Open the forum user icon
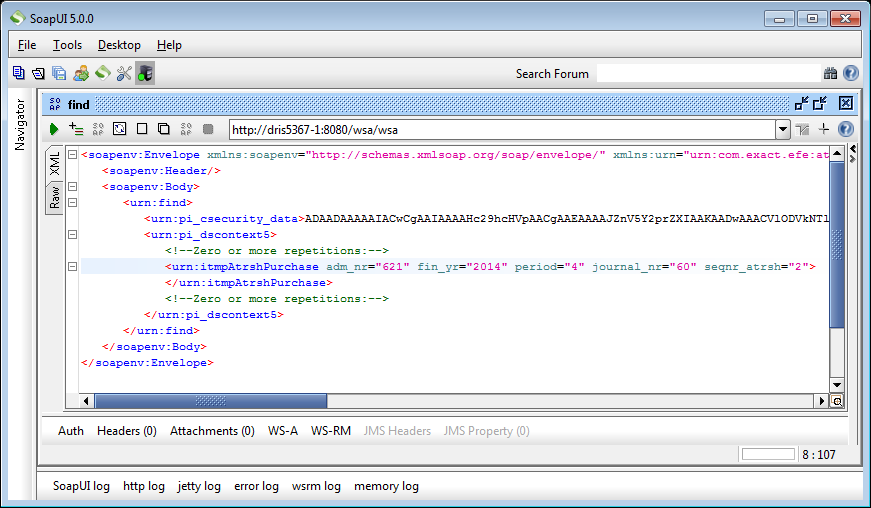Viewport: 871px width, 508px height. coord(81,73)
